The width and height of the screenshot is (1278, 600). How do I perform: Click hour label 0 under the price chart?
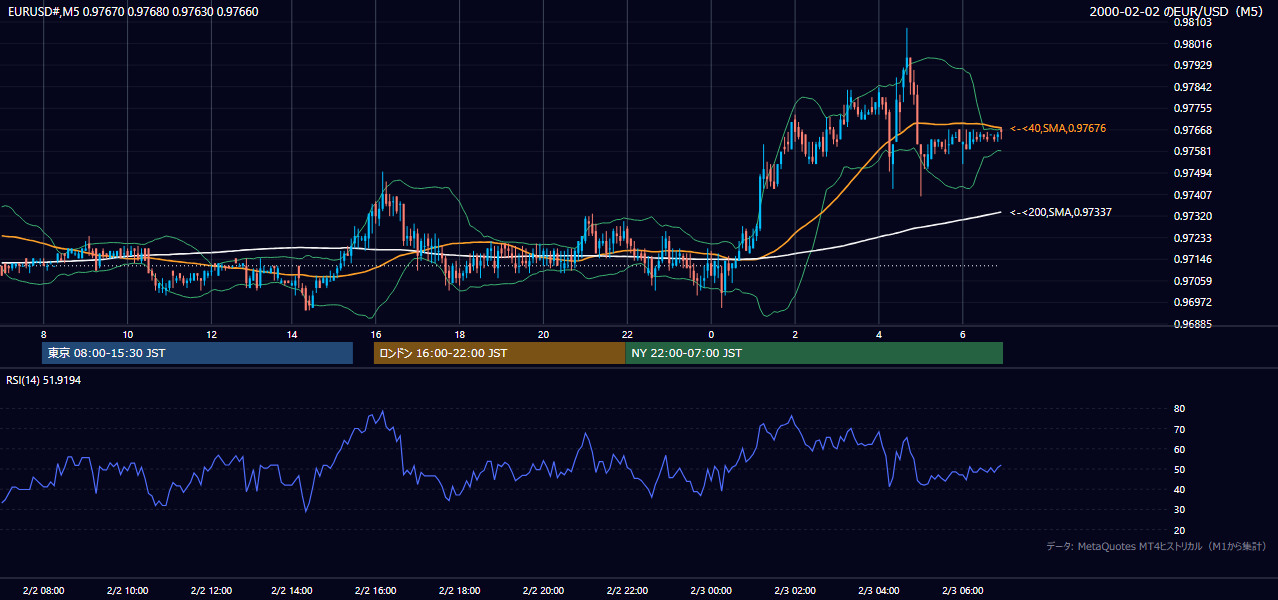coord(712,334)
